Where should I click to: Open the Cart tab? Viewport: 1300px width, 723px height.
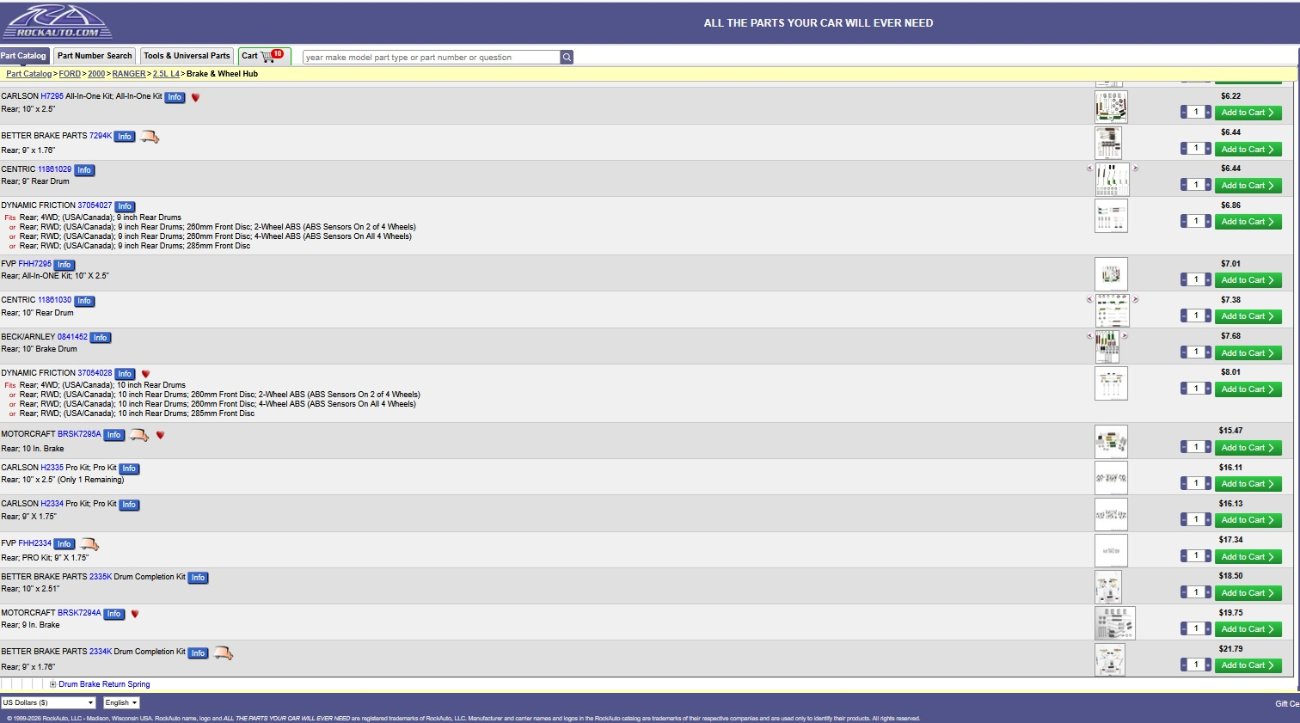263,57
